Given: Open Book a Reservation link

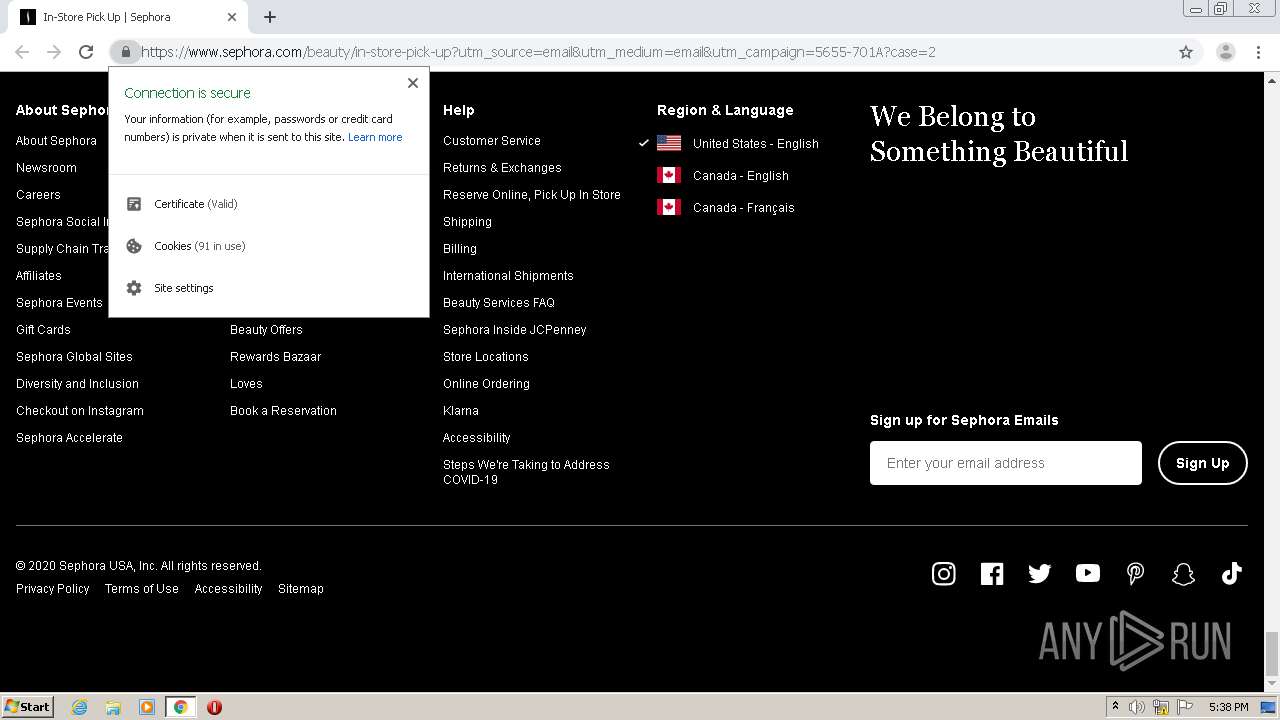Looking at the screenshot, I should coord(283,411).
